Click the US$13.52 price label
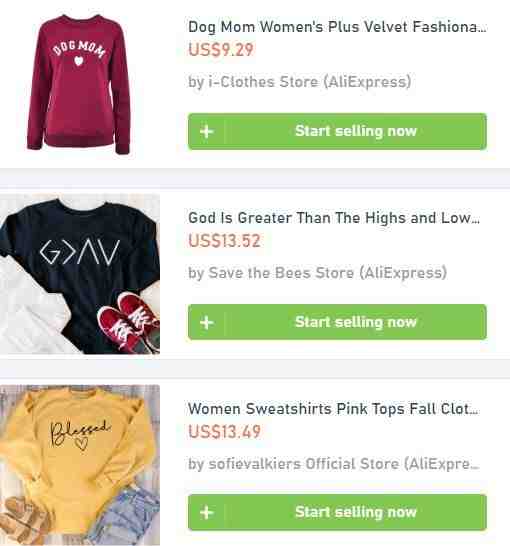 224,241
